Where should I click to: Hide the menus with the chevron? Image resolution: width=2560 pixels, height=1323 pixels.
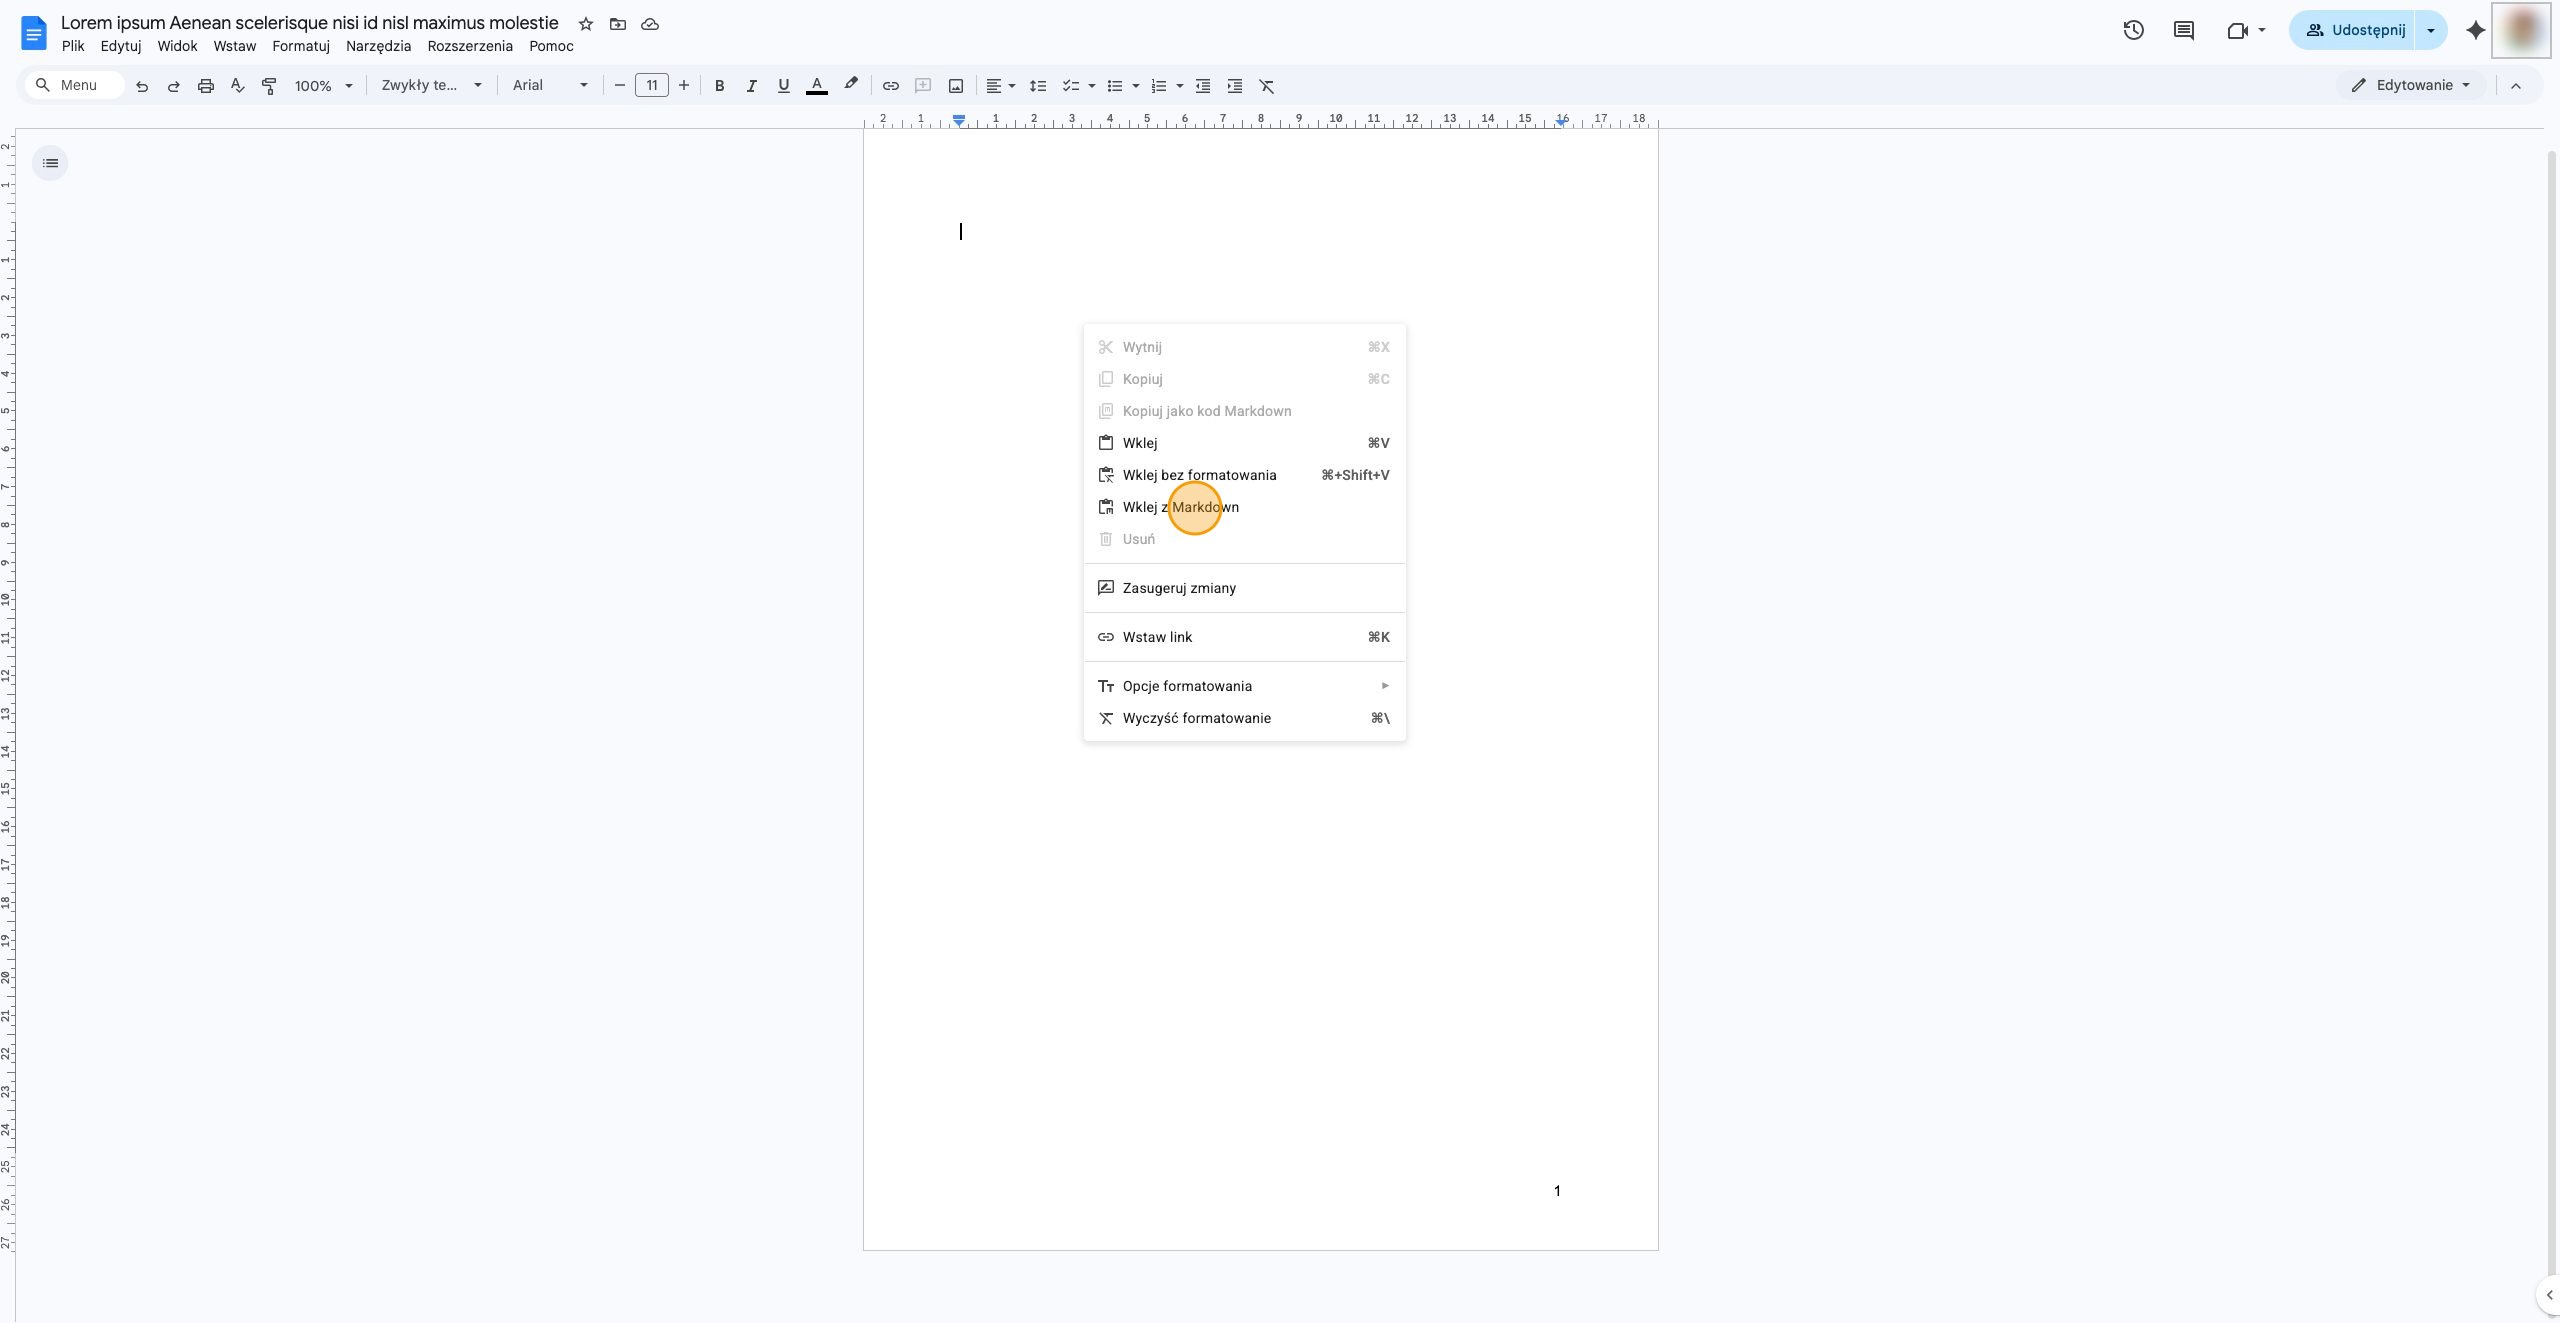[x=2516, y=86]
